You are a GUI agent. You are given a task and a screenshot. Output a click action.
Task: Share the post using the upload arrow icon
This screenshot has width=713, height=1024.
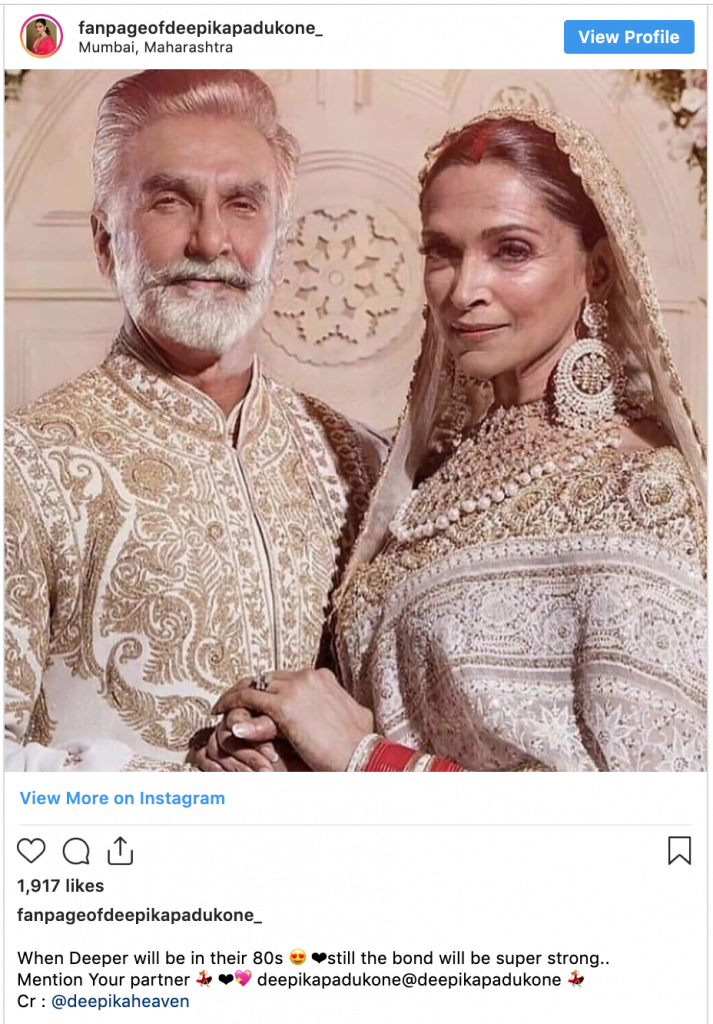pyautogui.click(x=120, y=851)
